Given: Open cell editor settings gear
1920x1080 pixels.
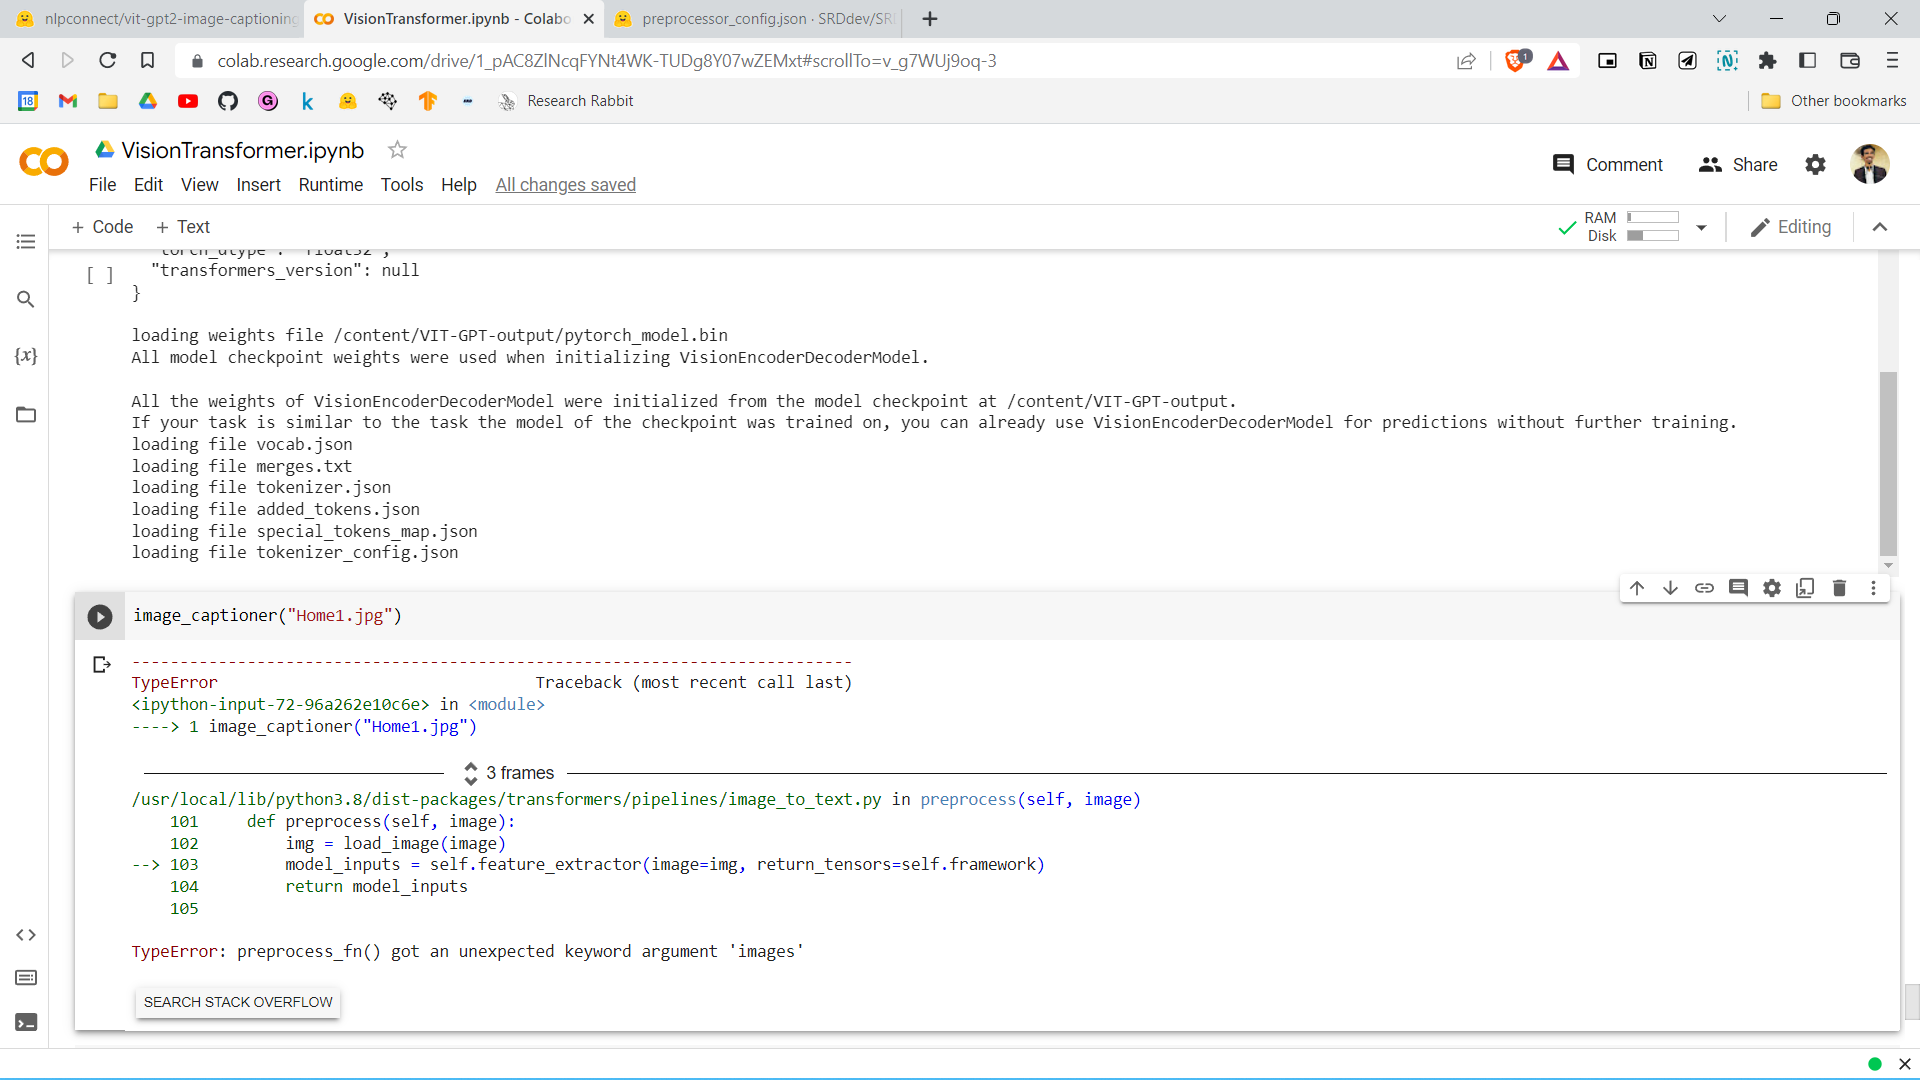Looking at the screenshot, I should (1772, 588).
